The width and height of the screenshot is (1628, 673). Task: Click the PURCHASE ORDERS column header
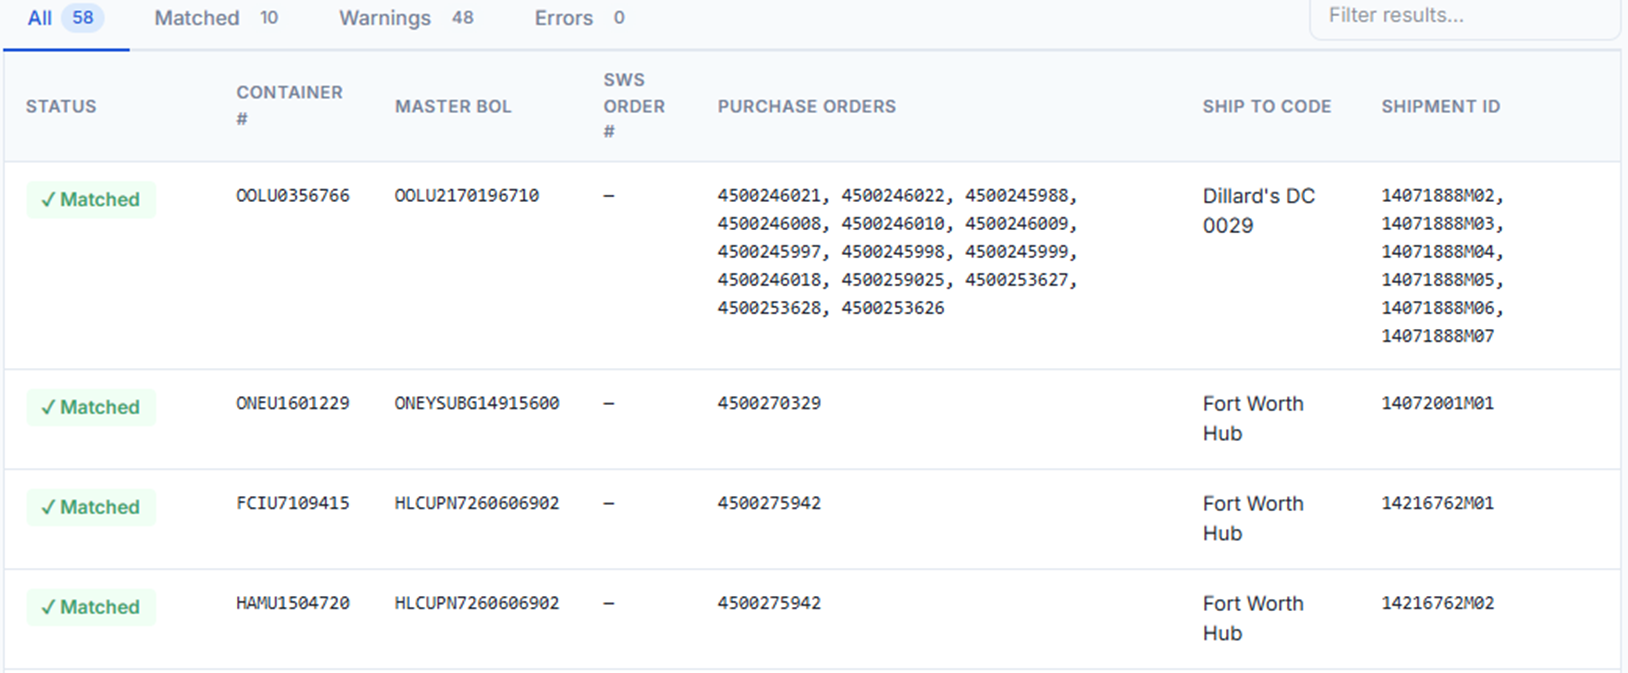pyautogui.click(x=806, y=106)
